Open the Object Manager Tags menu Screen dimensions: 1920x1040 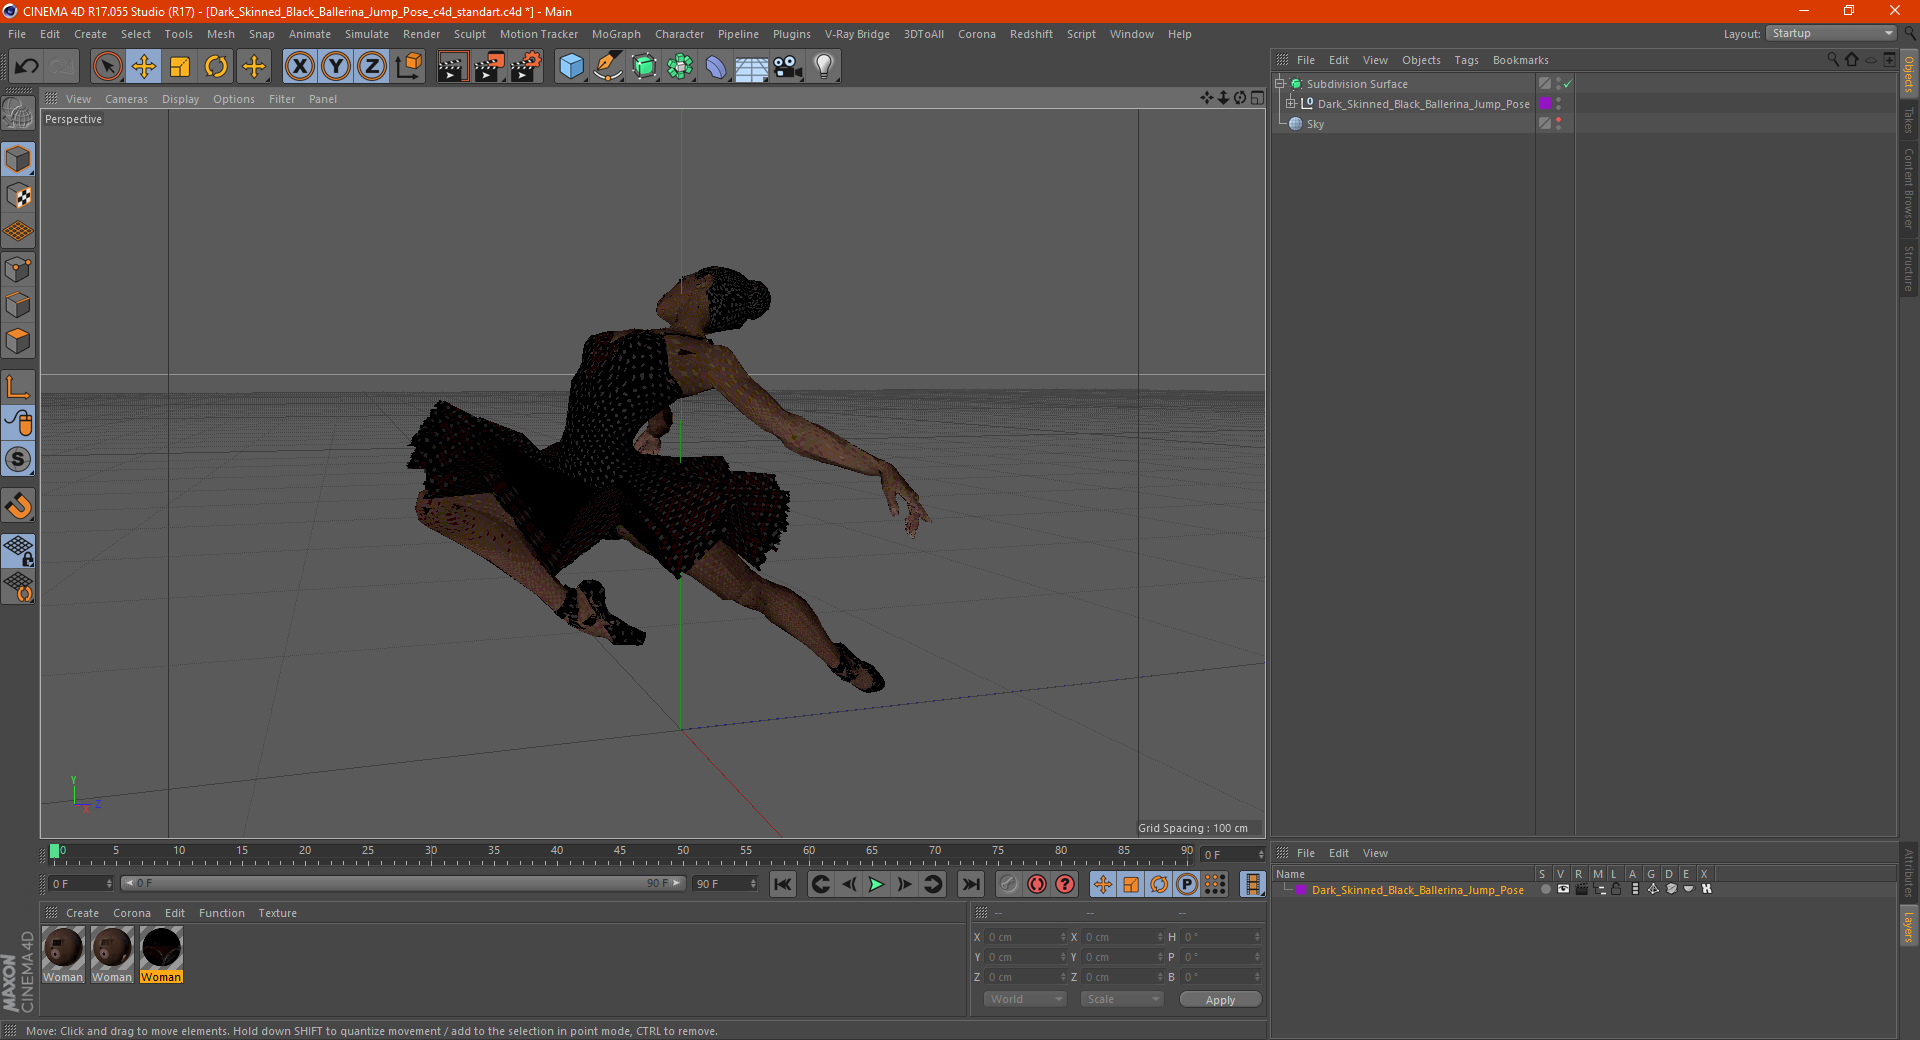tap(1466, 60)
